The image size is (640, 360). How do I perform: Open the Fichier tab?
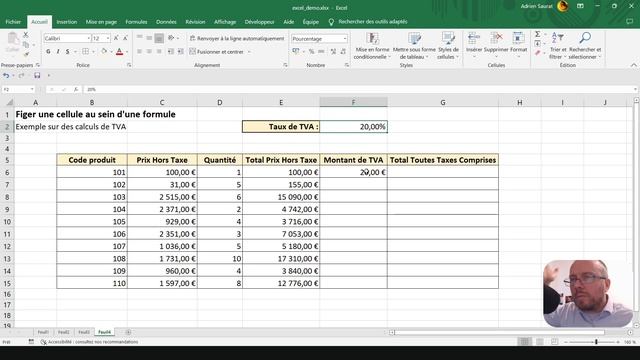click(x=13, y=22)
